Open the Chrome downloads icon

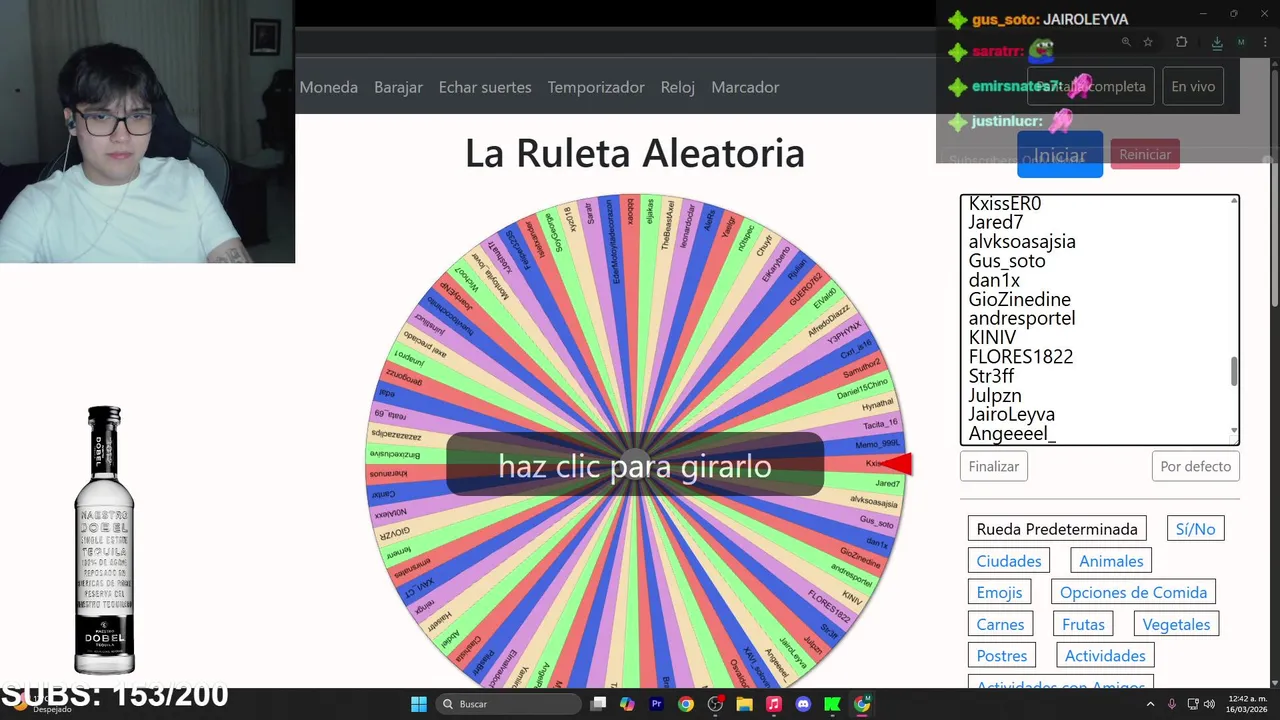(1217, 42)
